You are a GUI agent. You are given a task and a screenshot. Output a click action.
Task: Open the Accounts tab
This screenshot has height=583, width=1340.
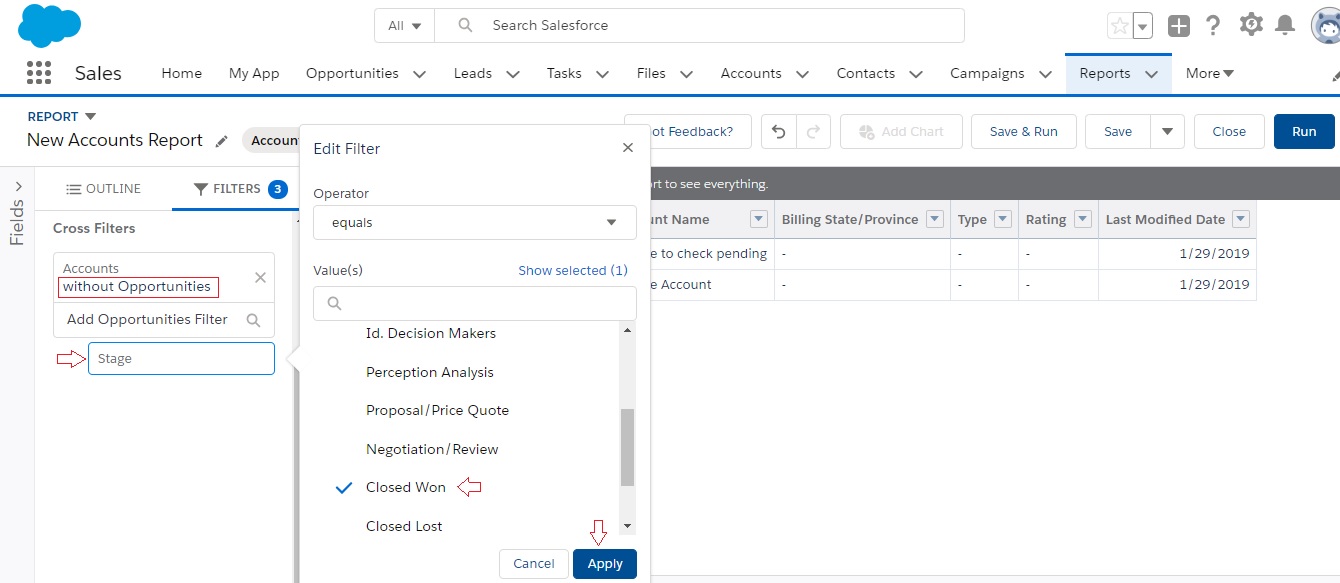click(x=751, y=73)
